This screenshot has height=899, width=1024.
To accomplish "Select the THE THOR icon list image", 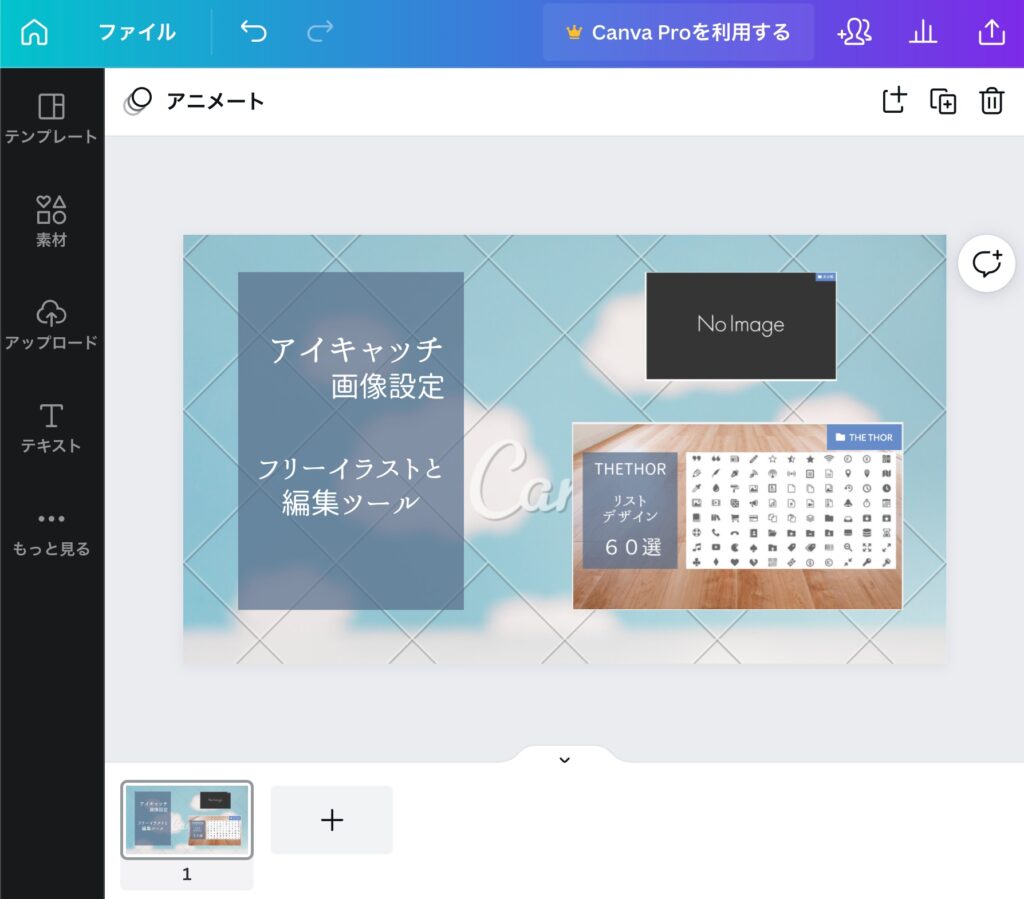I will click(x=737, y=516).
